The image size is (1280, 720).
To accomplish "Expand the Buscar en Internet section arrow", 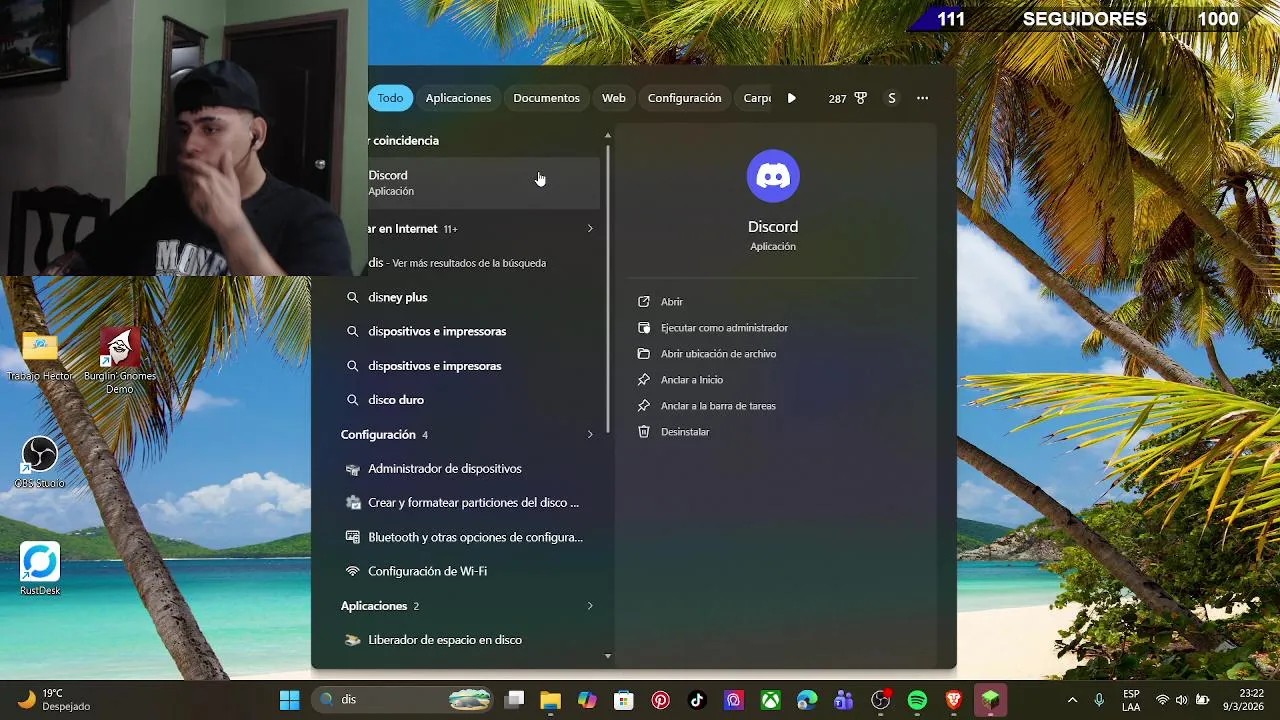I will (x=590, y=229).
